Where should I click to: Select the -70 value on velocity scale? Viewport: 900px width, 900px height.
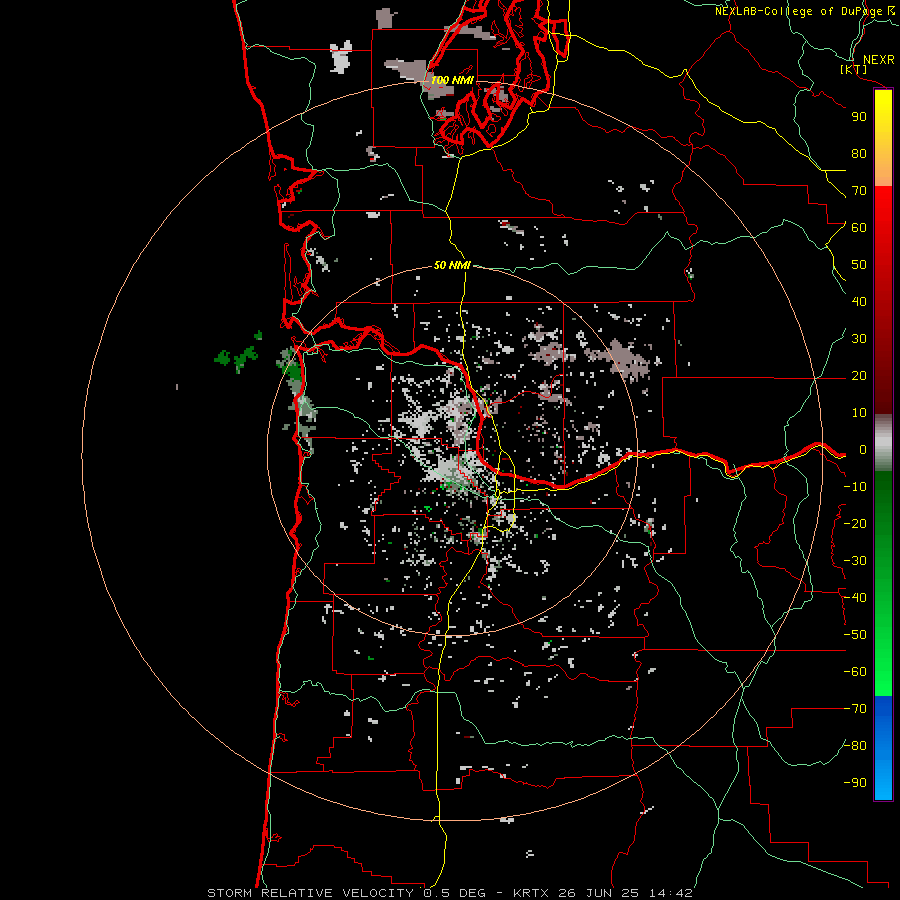[855, 709]
